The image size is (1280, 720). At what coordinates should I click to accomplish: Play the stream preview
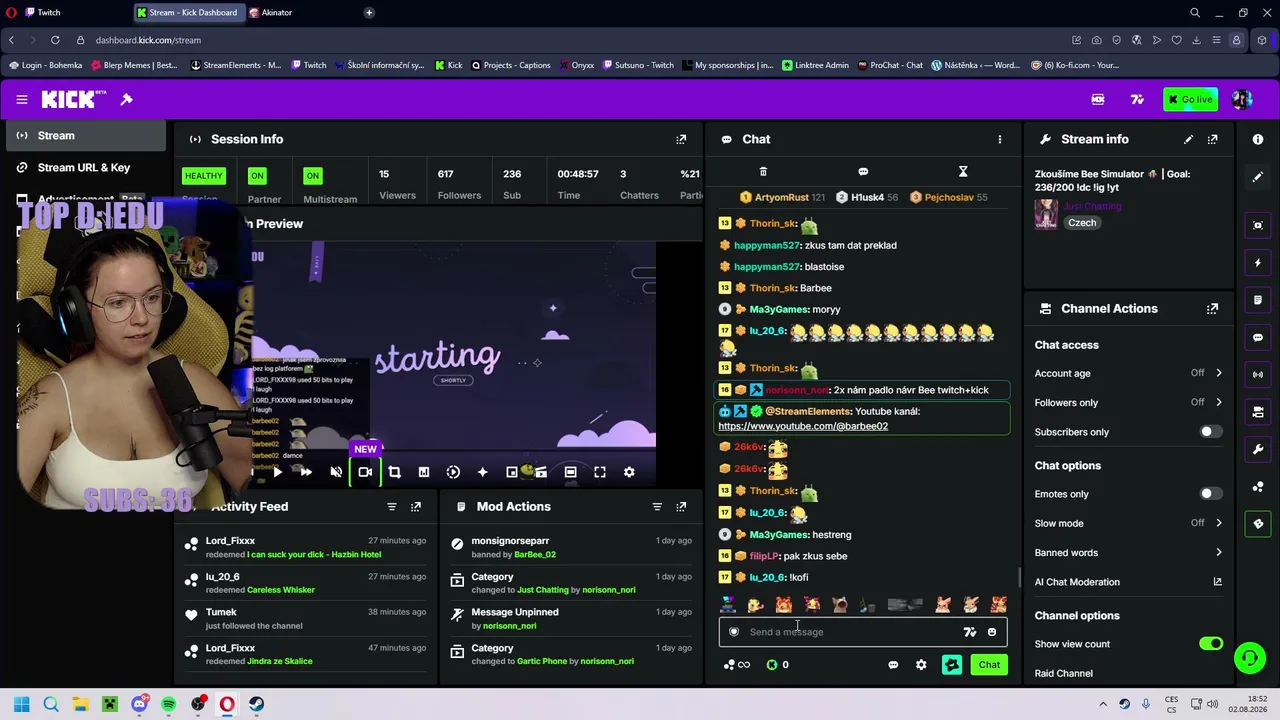tap(277, 472)
